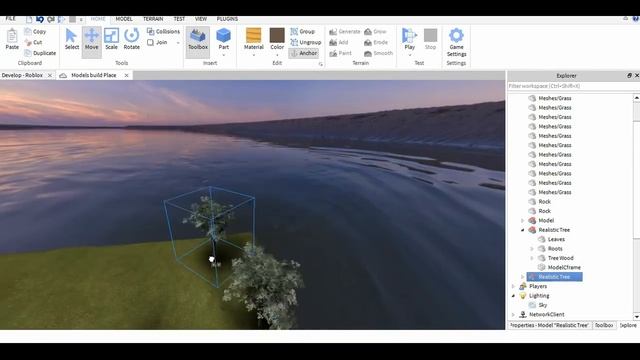
Task: Switch to the TERRAIN ribbon tab
Action: (x=153, y=19)
